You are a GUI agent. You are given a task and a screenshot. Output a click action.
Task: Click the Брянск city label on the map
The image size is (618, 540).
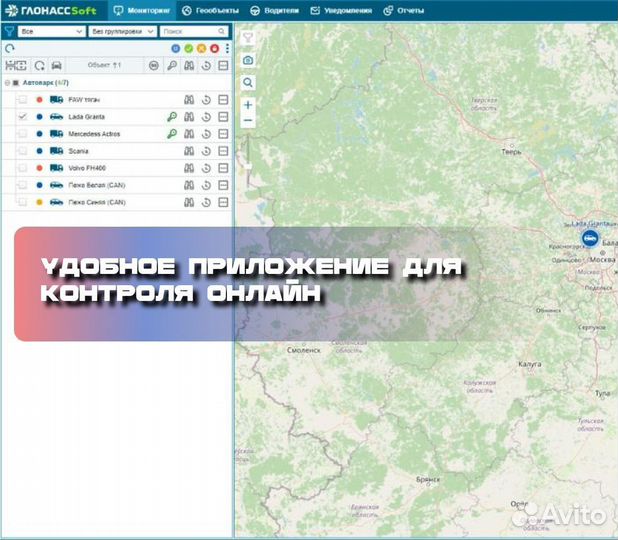[428, 480]
